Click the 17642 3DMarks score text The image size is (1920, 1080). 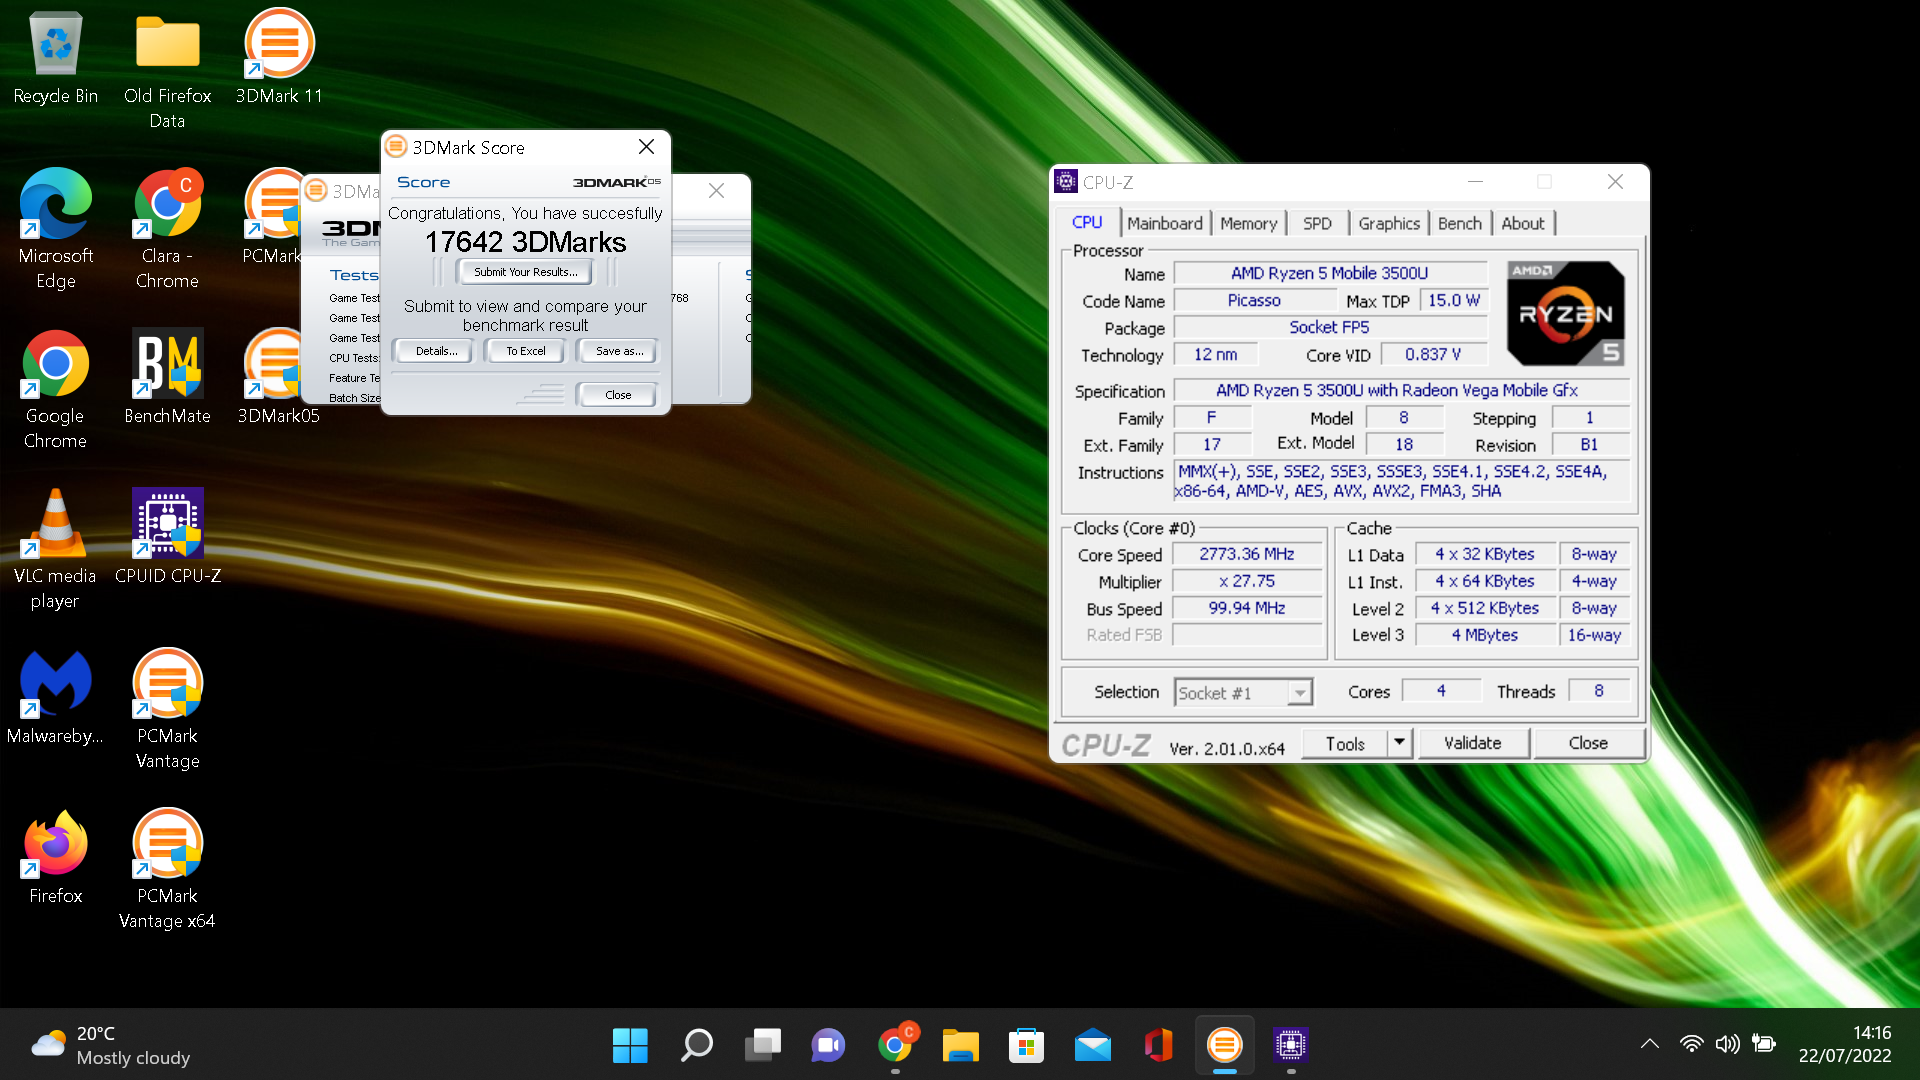click(x=525, y=242)
